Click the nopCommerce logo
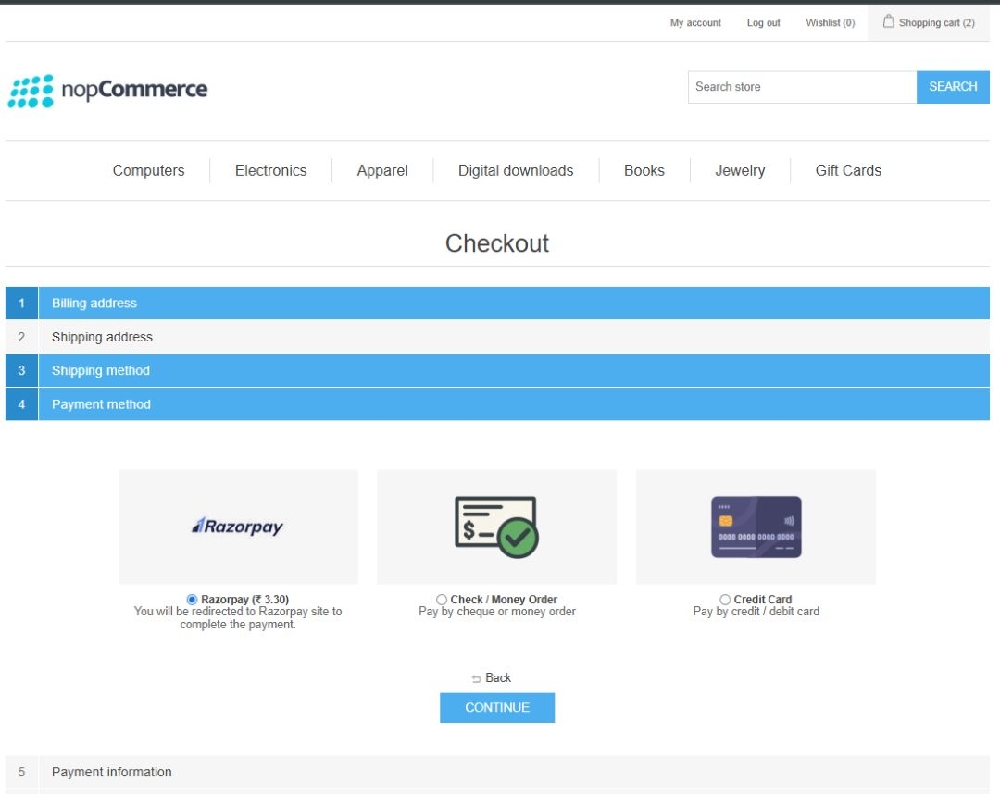Image resolution: width=1000 pixels, height=794 pixels. click(x=107, y=91)
